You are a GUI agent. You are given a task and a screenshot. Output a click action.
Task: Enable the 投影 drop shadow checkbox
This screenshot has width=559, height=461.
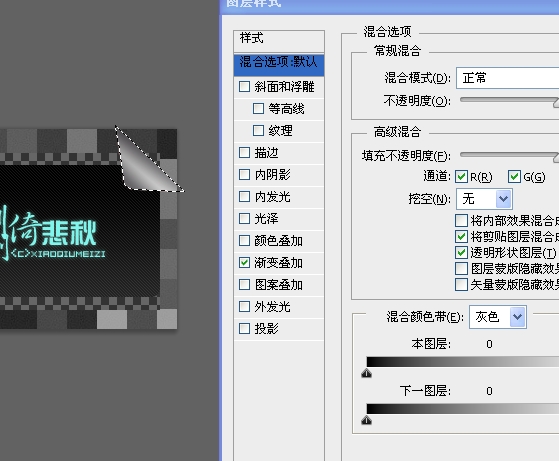(244, 328)
